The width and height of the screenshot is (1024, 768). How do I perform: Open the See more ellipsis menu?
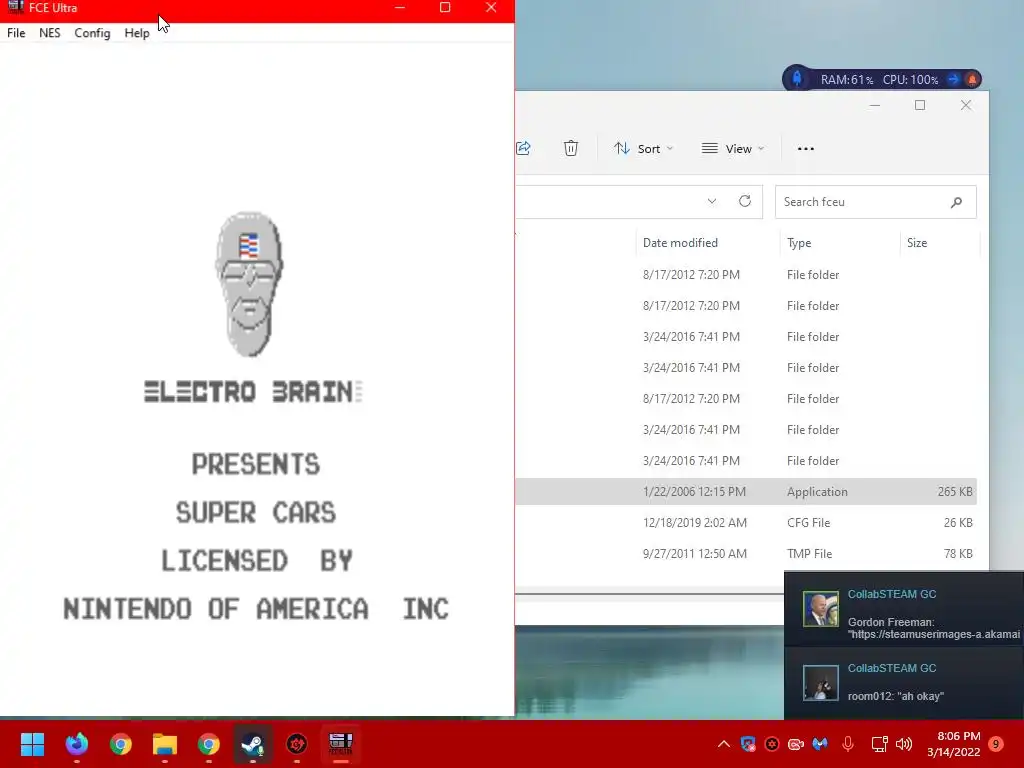pyautogui.click(x=806, y=149)
